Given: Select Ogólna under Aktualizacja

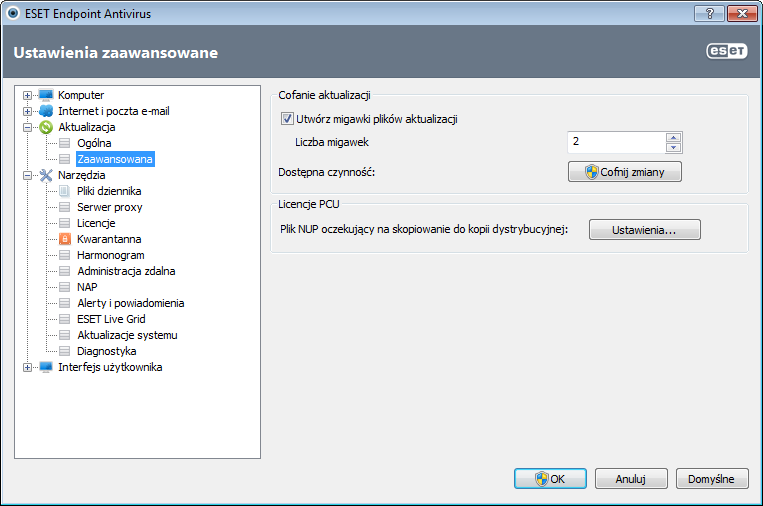Looking at the screenshot, I should pos(94,143).
